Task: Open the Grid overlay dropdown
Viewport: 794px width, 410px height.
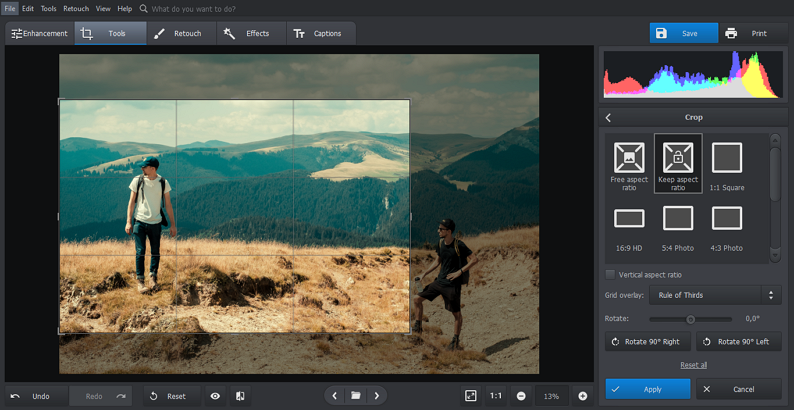Action: (714, 295)
